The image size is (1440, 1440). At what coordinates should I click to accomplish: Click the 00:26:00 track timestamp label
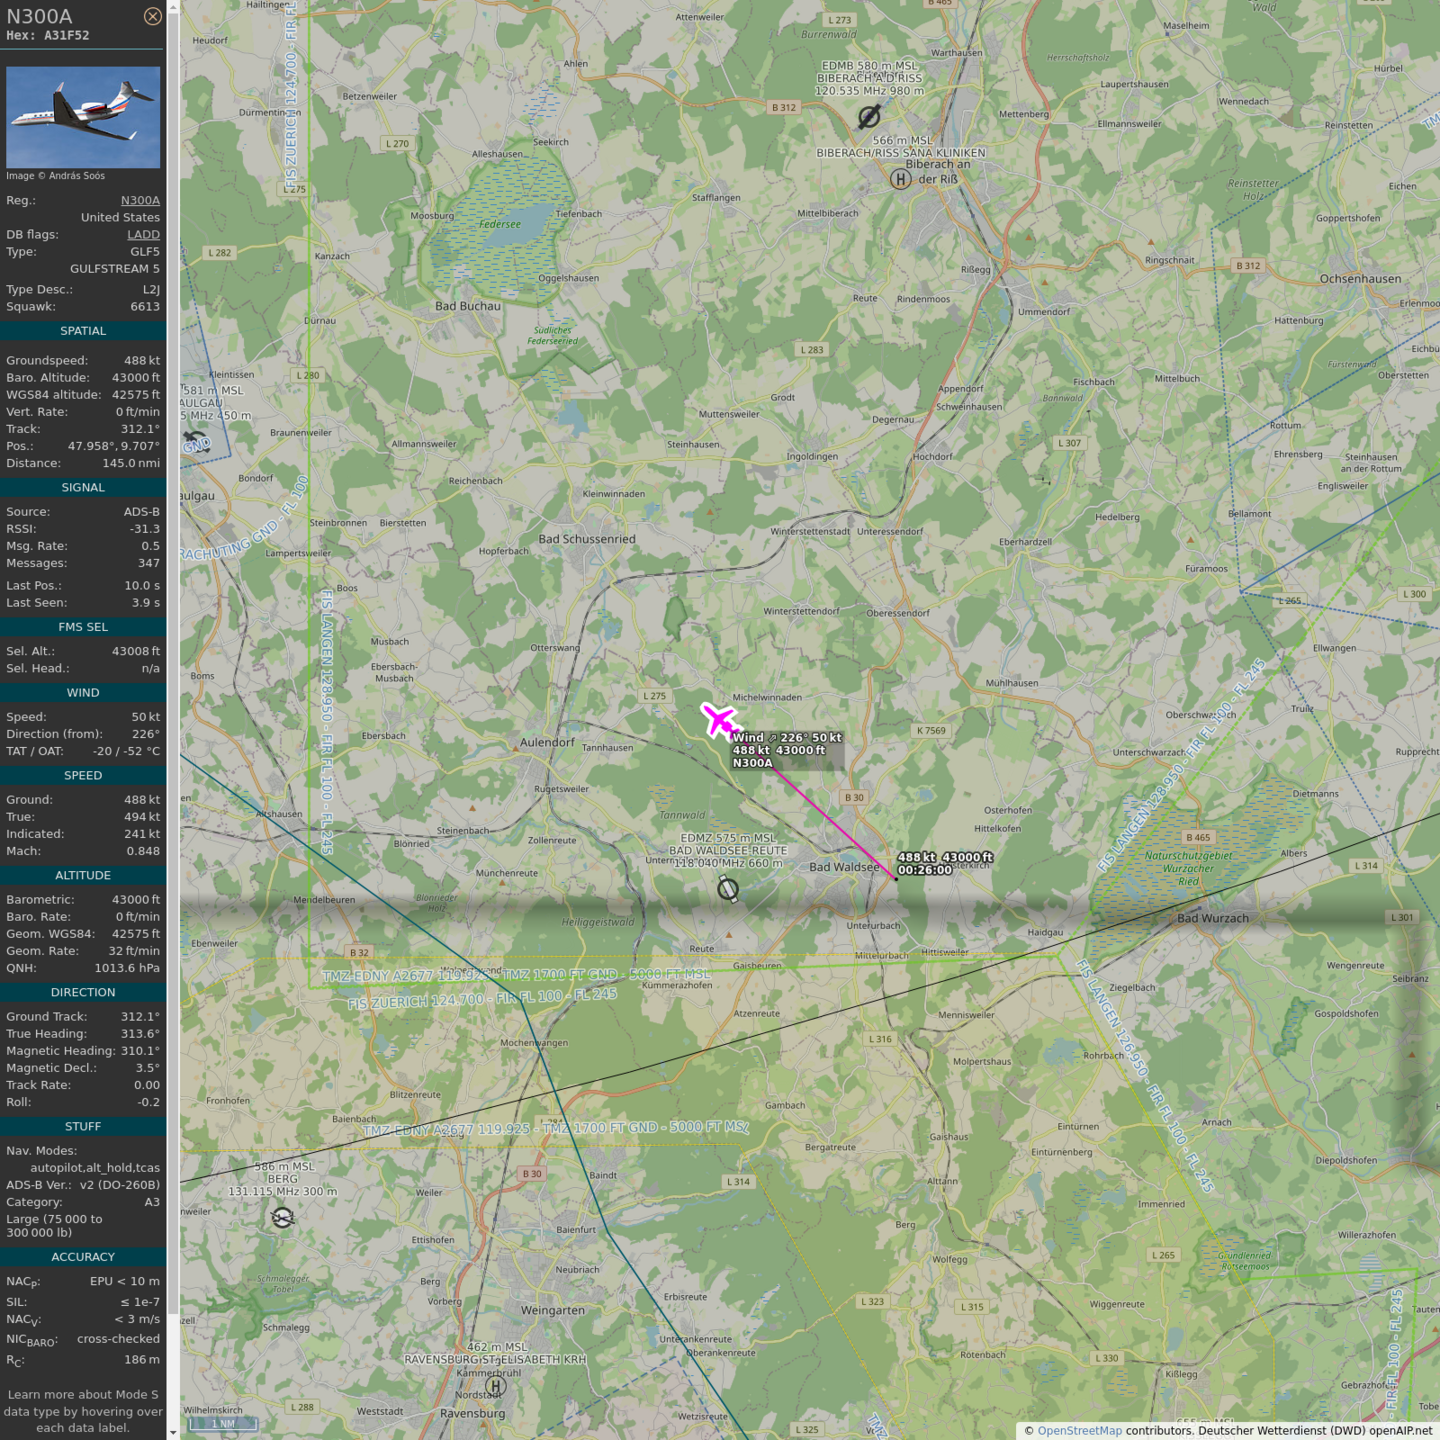point(925,870)
